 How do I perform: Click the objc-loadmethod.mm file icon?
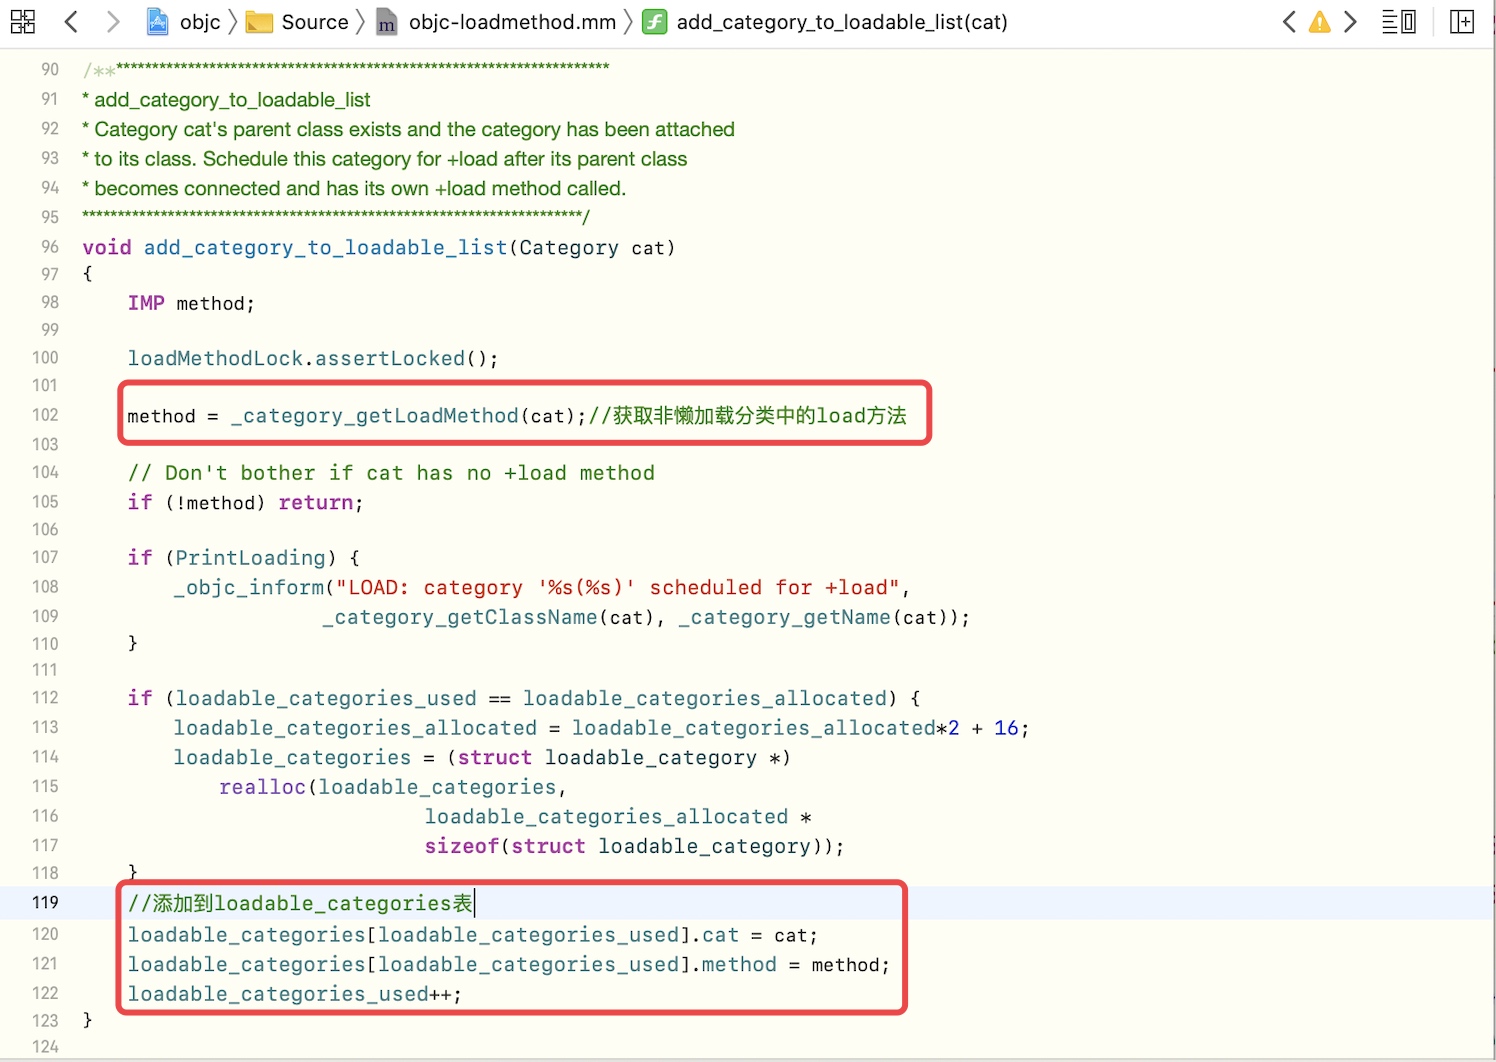coord(386,22)
